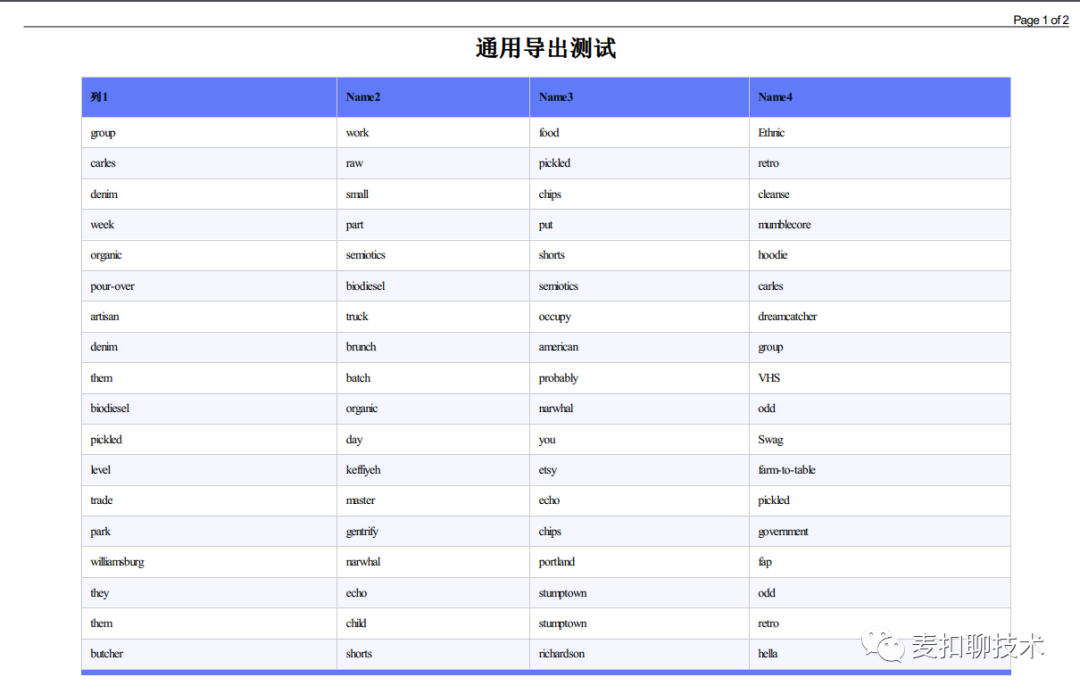1080x694 pixels.
Task: Click the dreamcatcher cell
Action: pyautogui.click(x=789, y=316)
